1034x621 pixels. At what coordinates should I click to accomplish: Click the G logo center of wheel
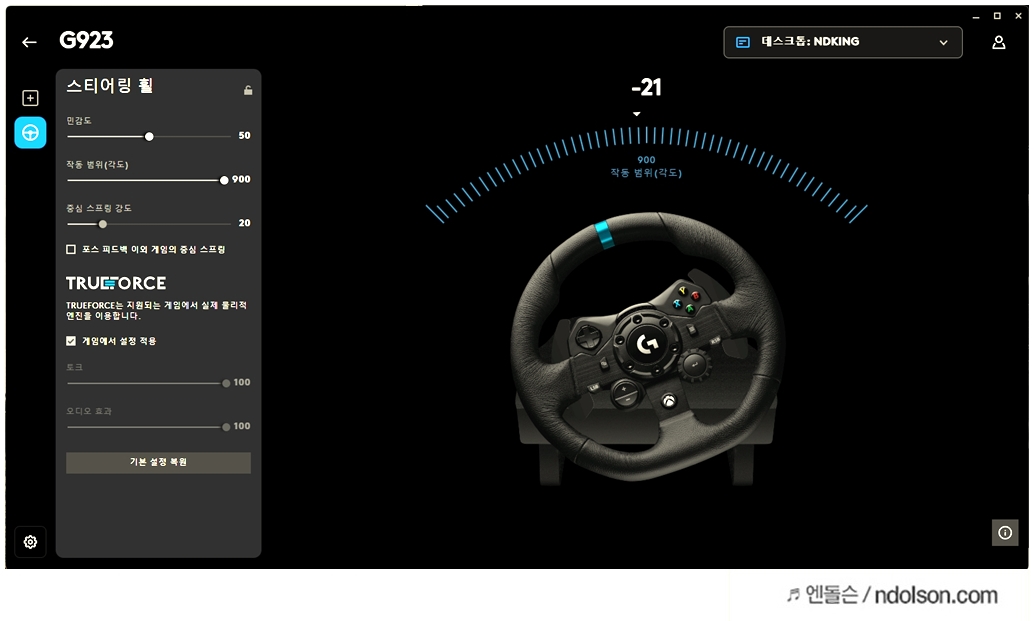647,343
